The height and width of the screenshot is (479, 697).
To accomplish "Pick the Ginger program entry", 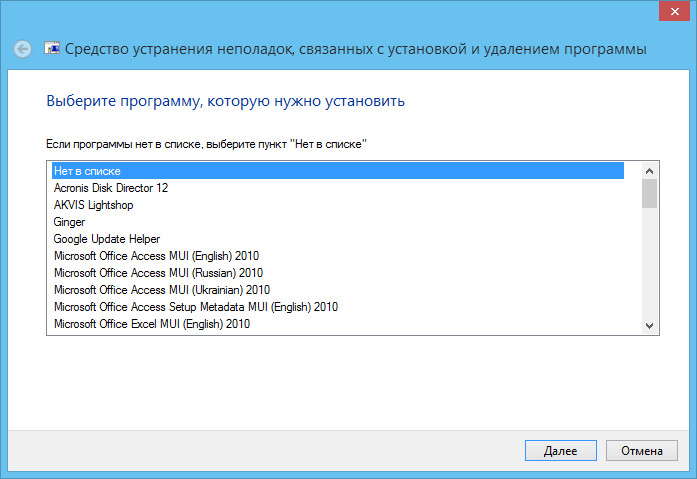I will click(338, 222).
